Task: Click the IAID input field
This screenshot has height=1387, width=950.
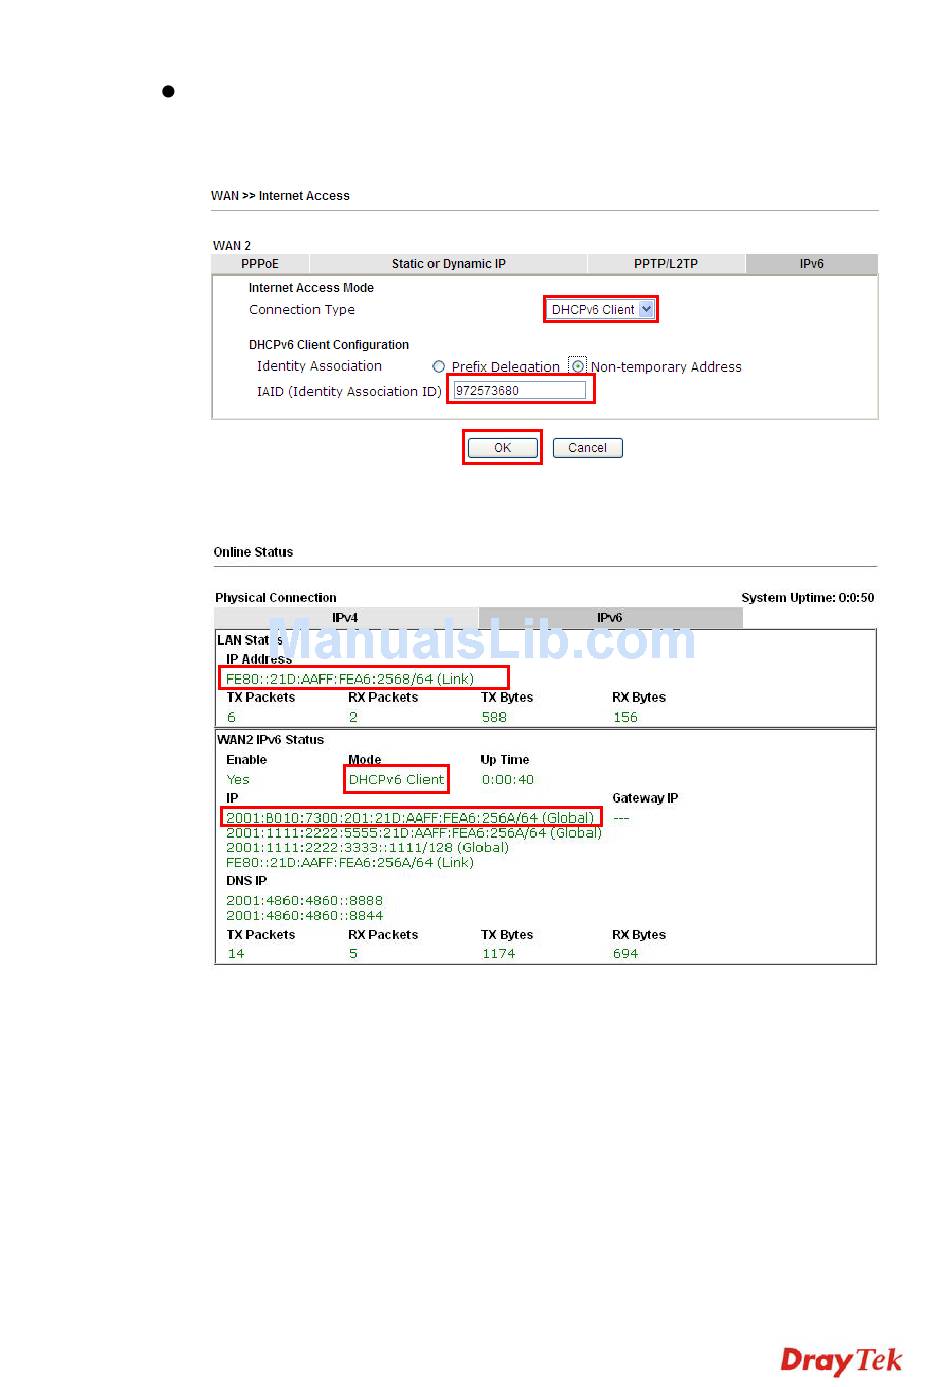Action: tap(520, 391)
